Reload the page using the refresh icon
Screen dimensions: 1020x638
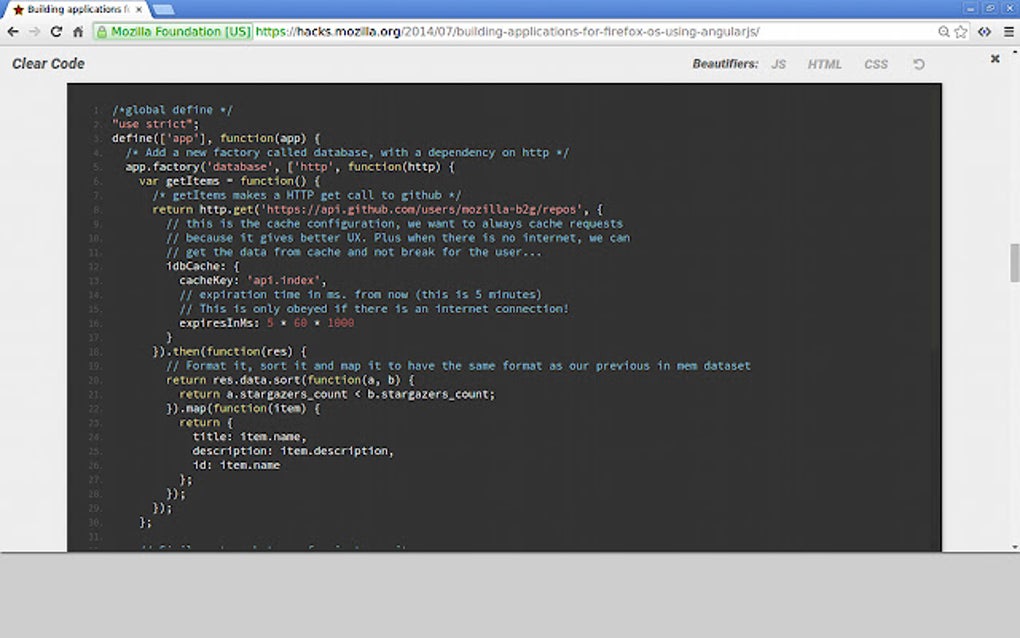tap(56, 31)
